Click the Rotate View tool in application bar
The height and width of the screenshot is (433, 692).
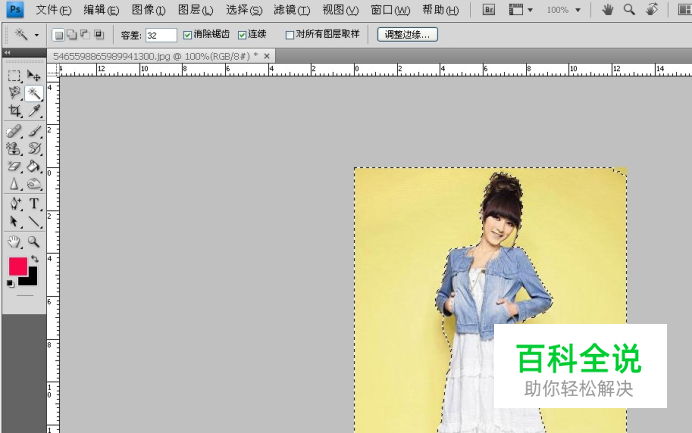pyautogui.click(x=652, y=10)
